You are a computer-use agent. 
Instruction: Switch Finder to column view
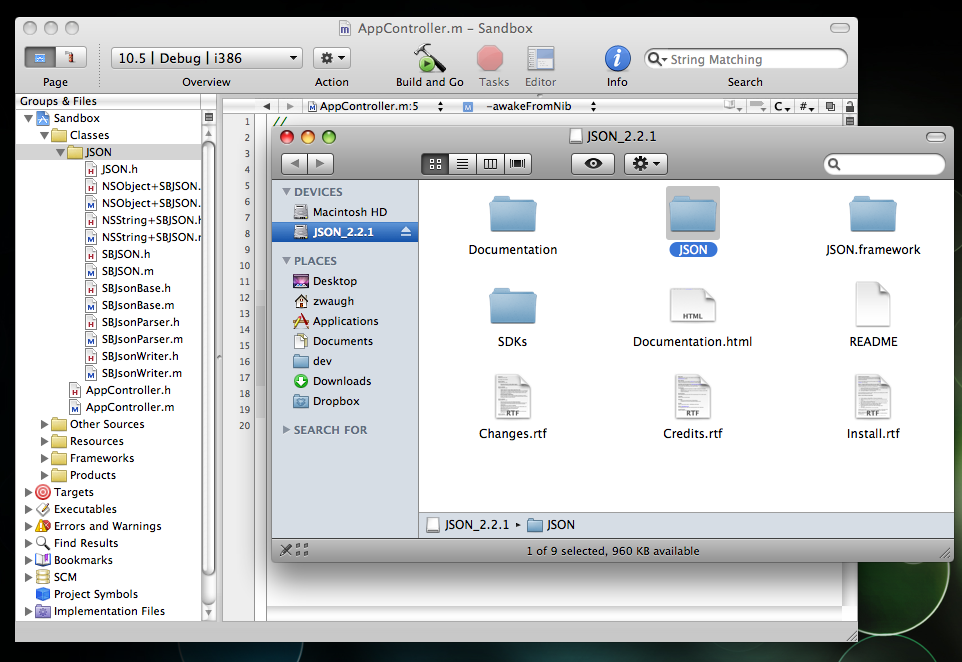[490, 164]
